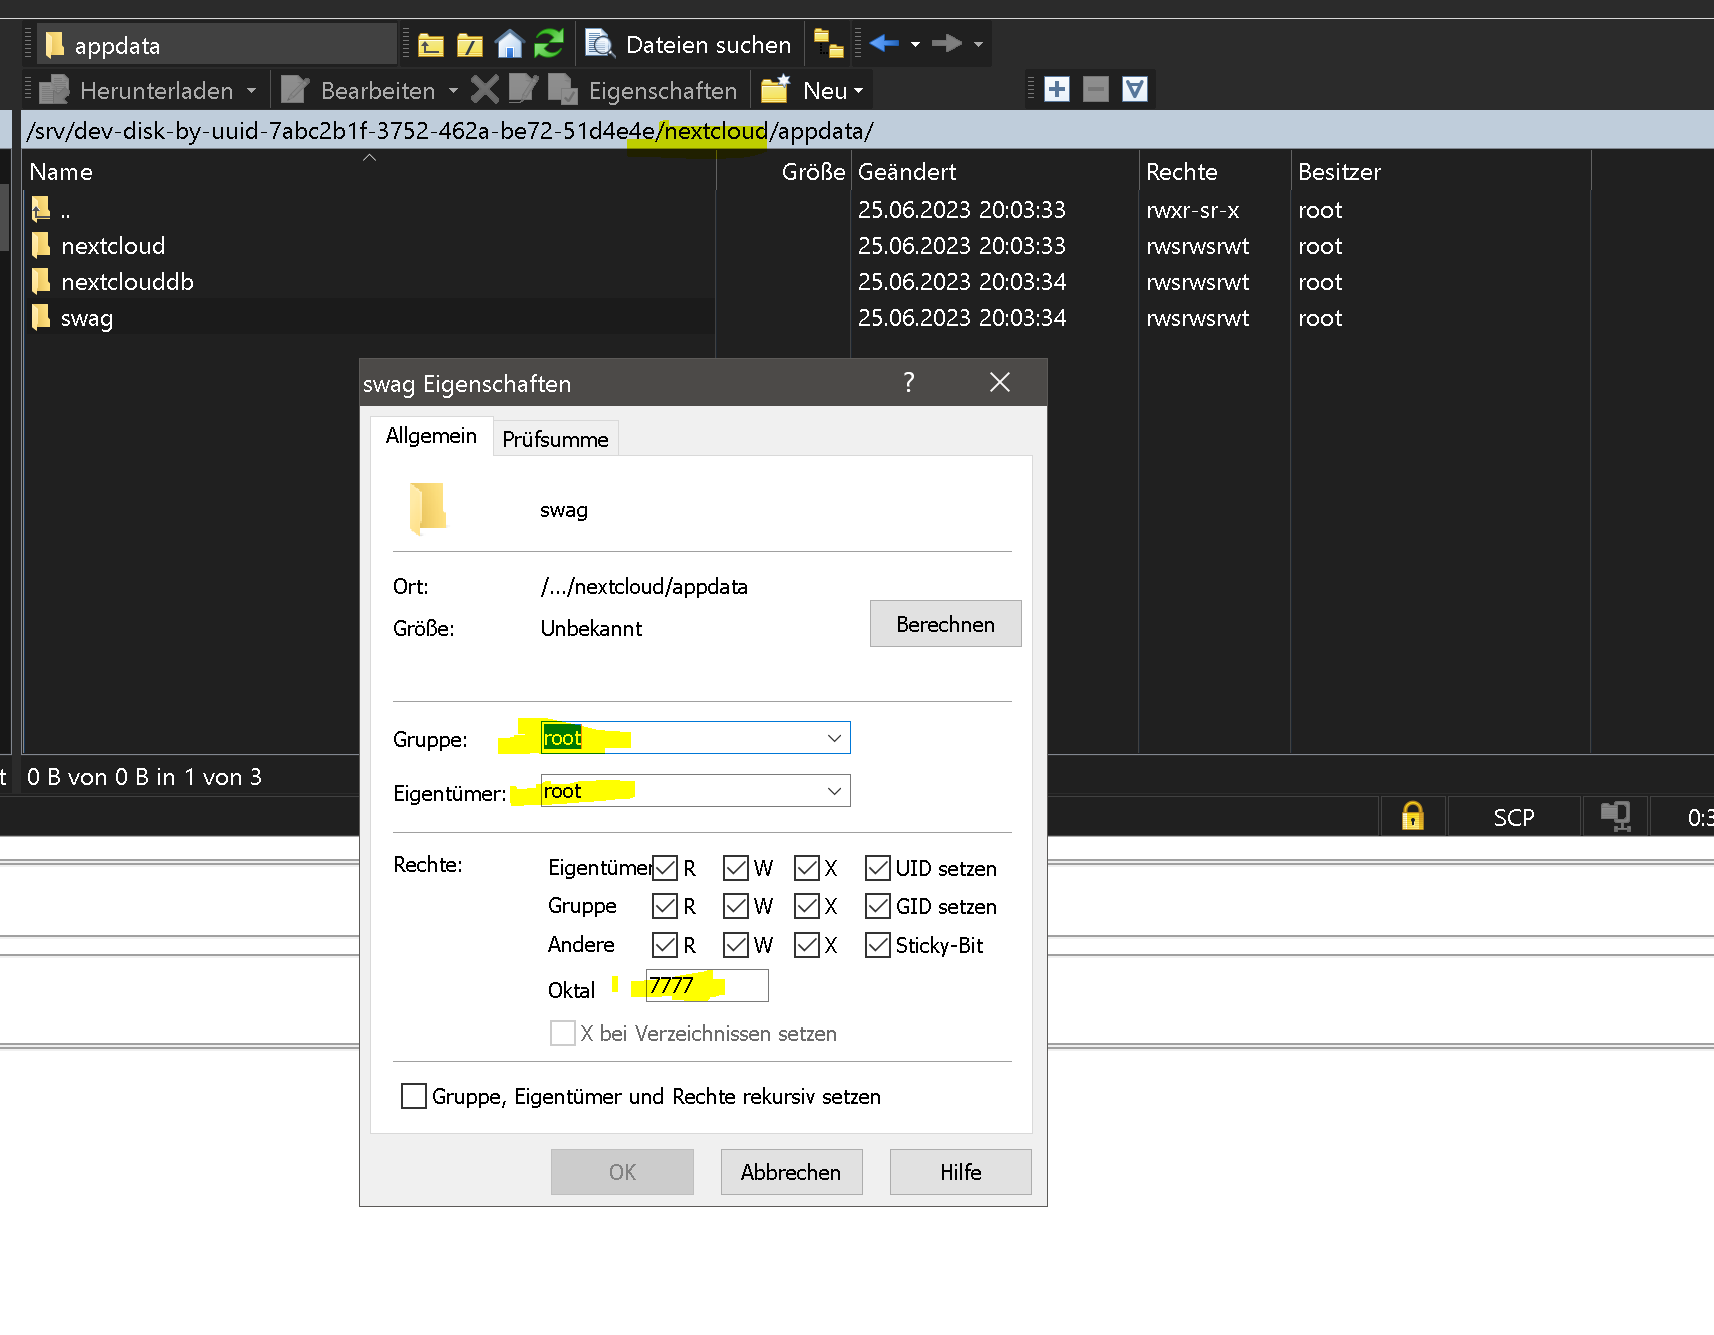Image resolution: width=1714 pixels, height=1335 pixels.
Task: Open the Neu dropdown menu
Action: click(832, 91)
